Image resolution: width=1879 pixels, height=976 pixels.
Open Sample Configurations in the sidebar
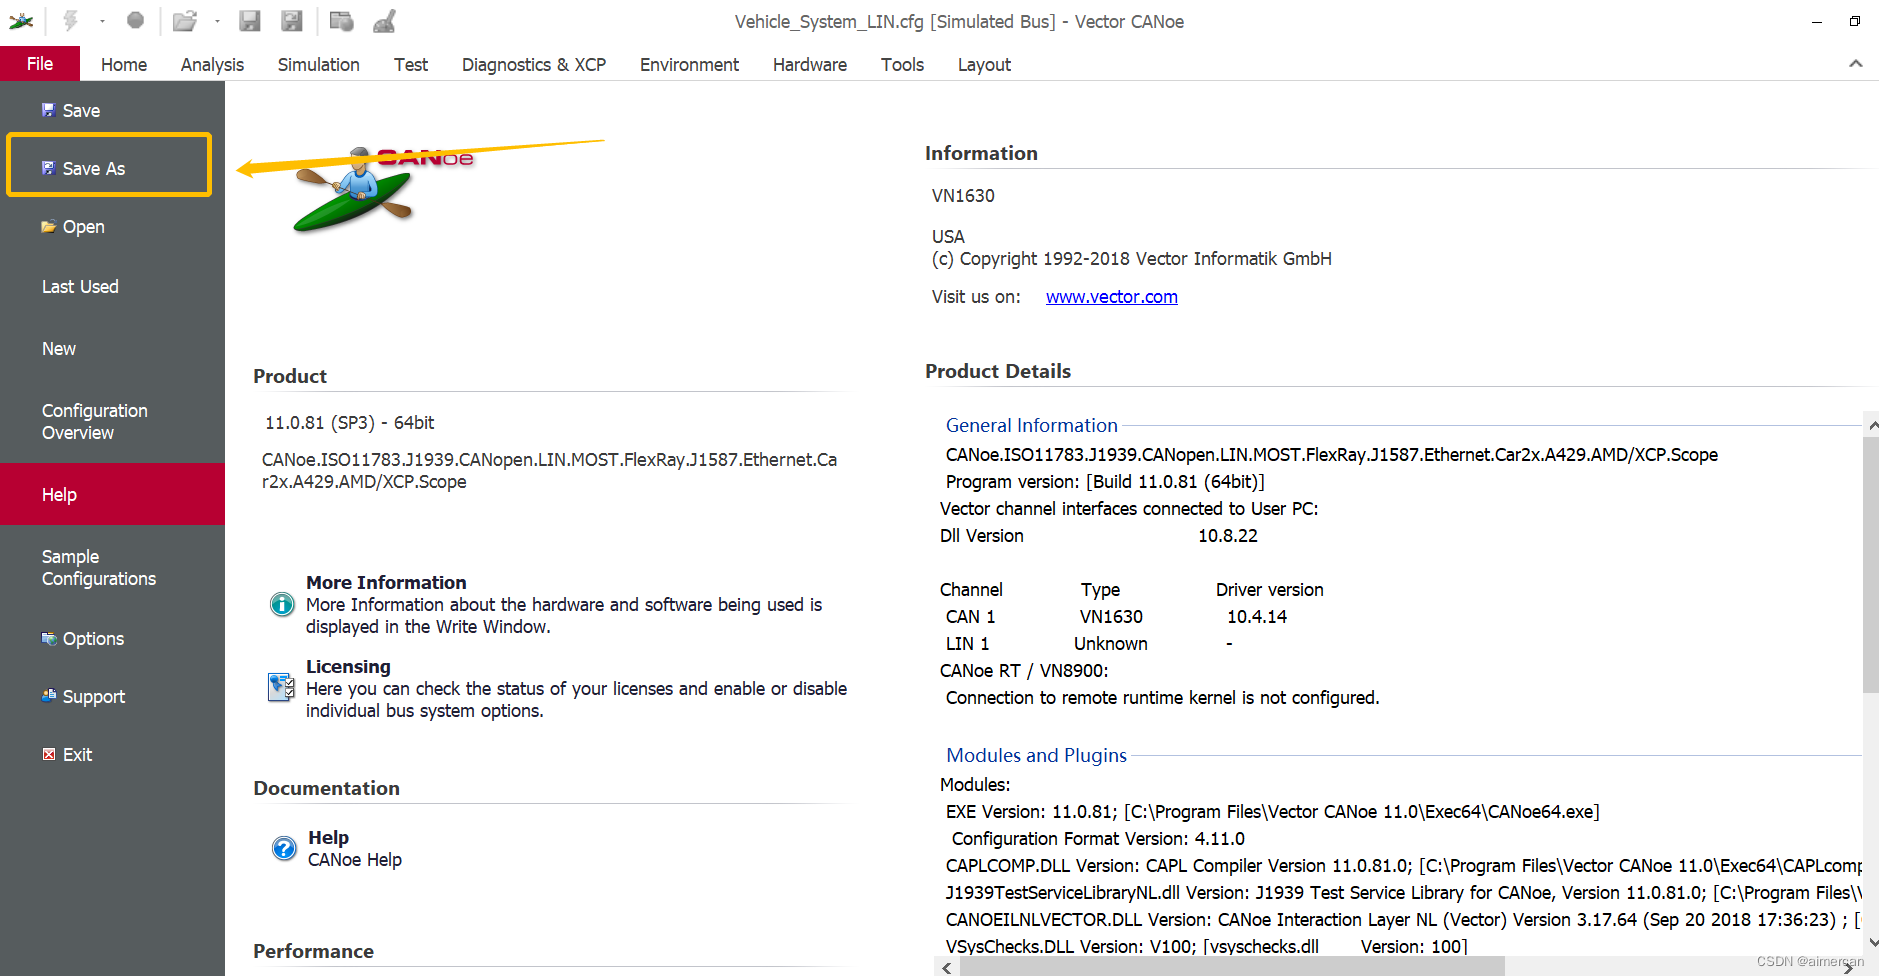coord(112,568)
